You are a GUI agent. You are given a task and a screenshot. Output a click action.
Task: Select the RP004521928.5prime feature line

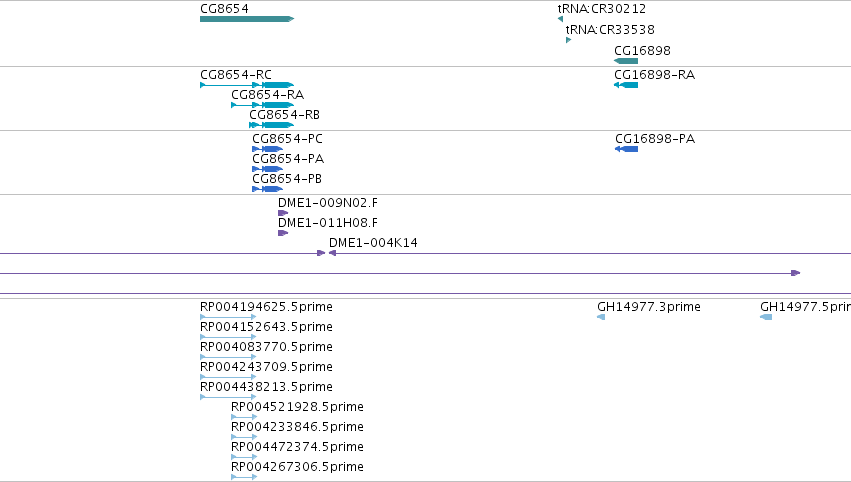(x=244, y=417)
